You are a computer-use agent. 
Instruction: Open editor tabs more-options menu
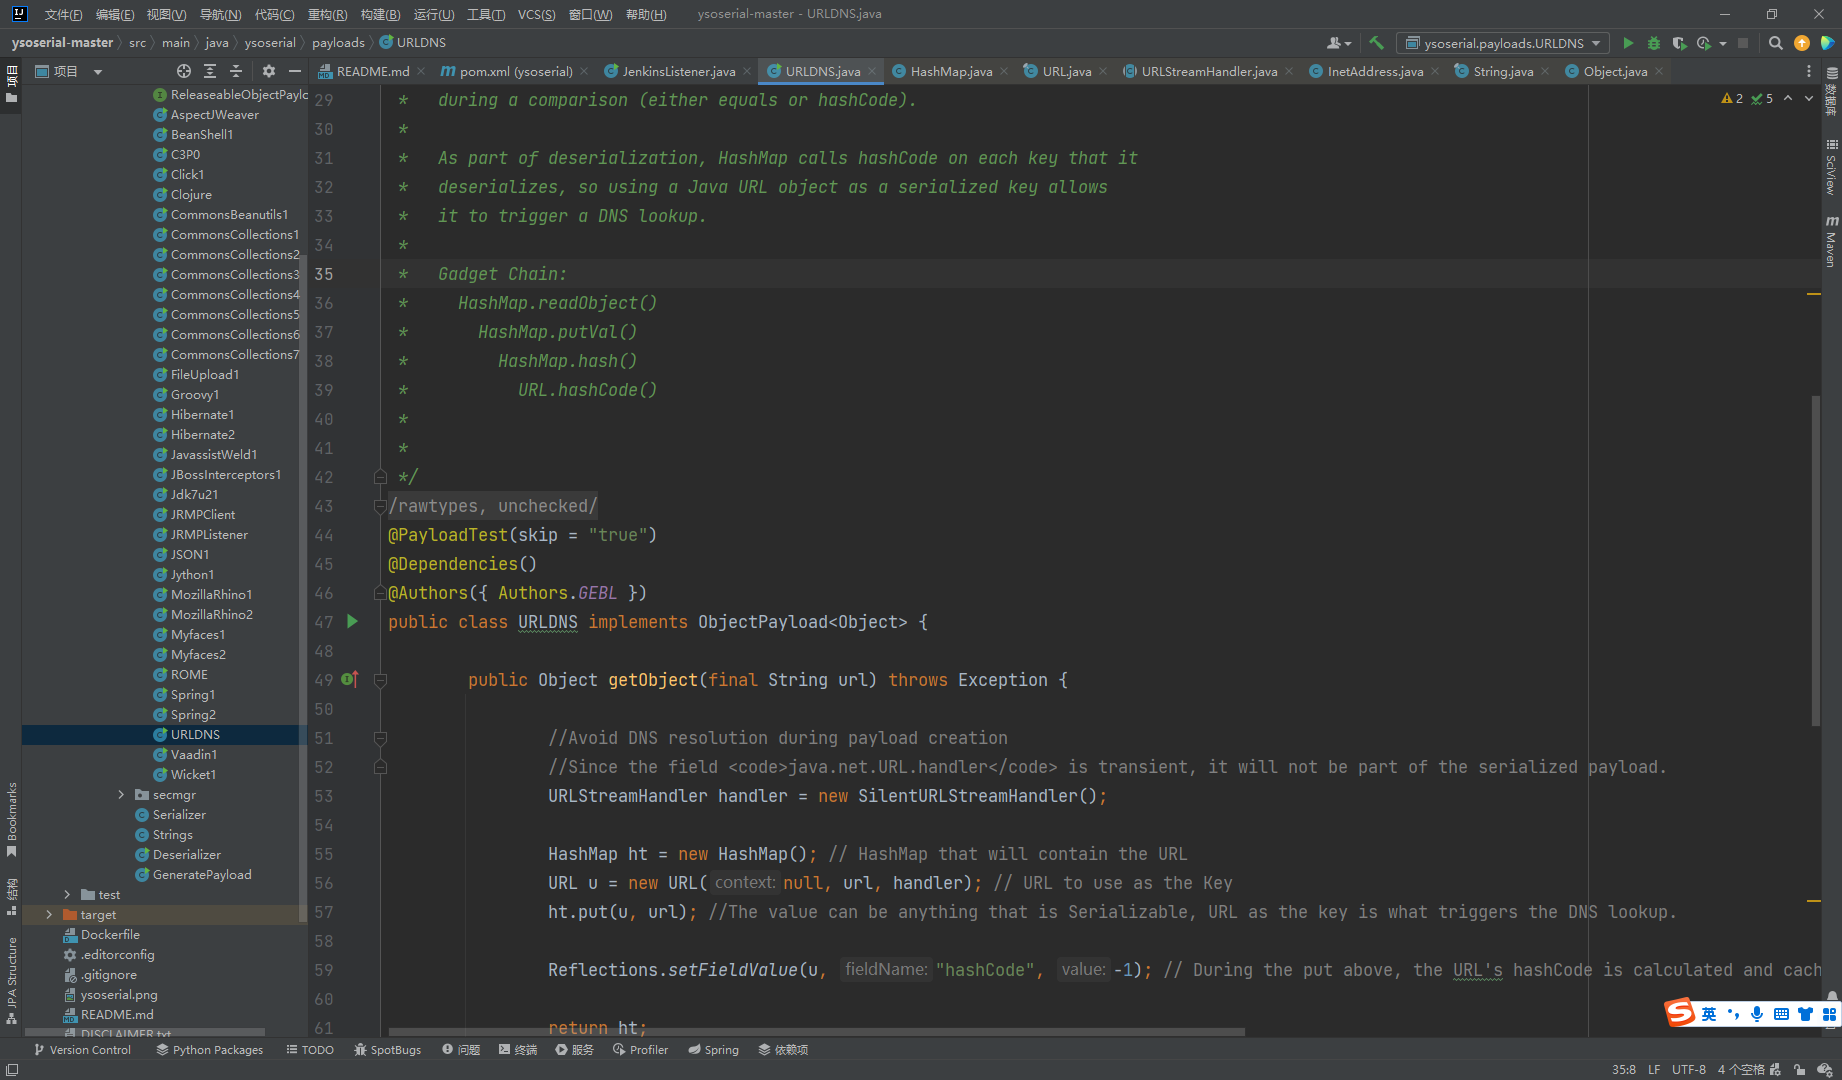1808,71
